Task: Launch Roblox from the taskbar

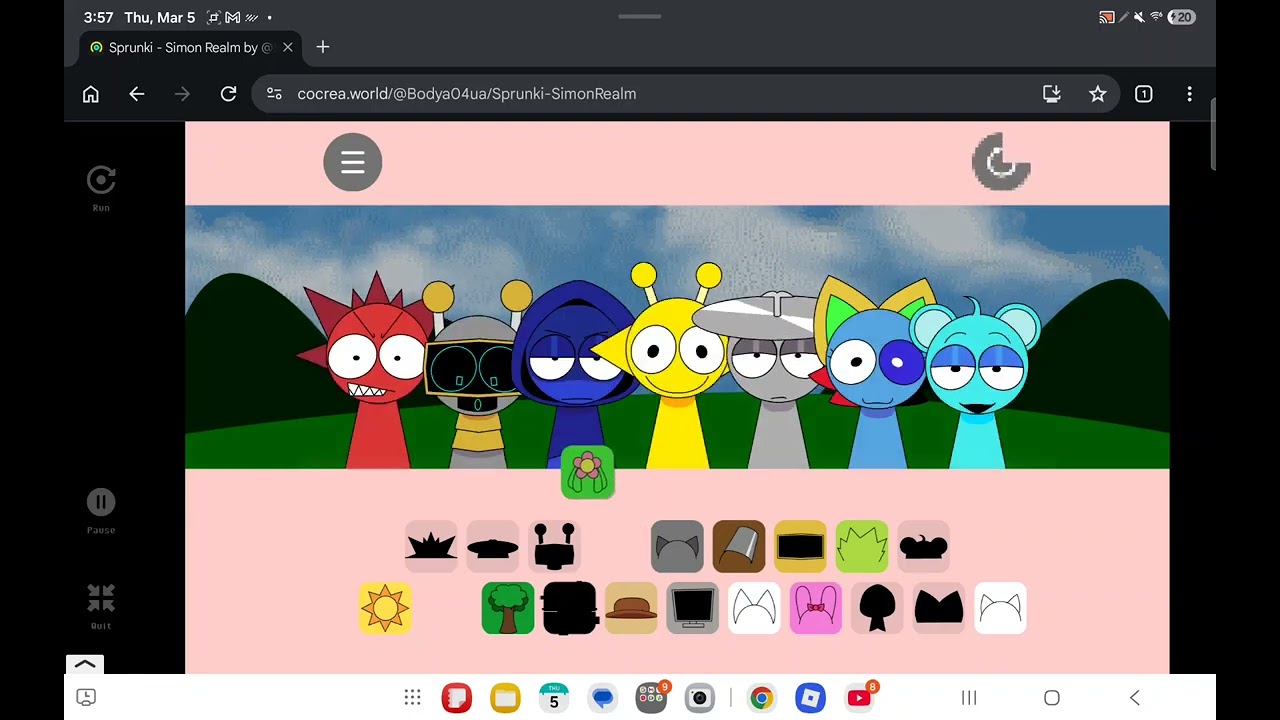Action: click(x=810, y=698)
